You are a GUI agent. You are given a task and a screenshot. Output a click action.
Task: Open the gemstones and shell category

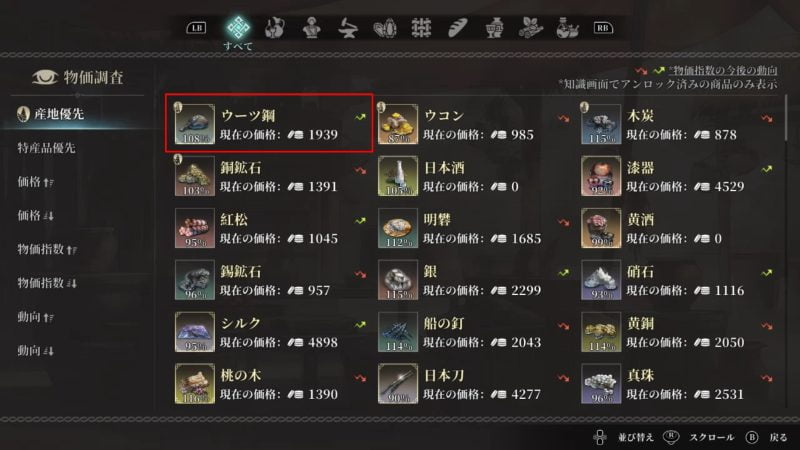tap(385, 28)
